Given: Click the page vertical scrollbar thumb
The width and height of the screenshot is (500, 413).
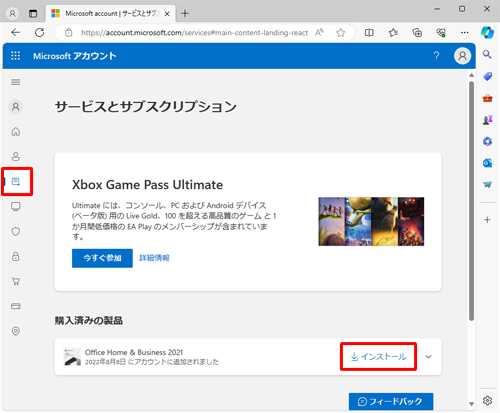Looking at the screenshot, I should (471, 200).
